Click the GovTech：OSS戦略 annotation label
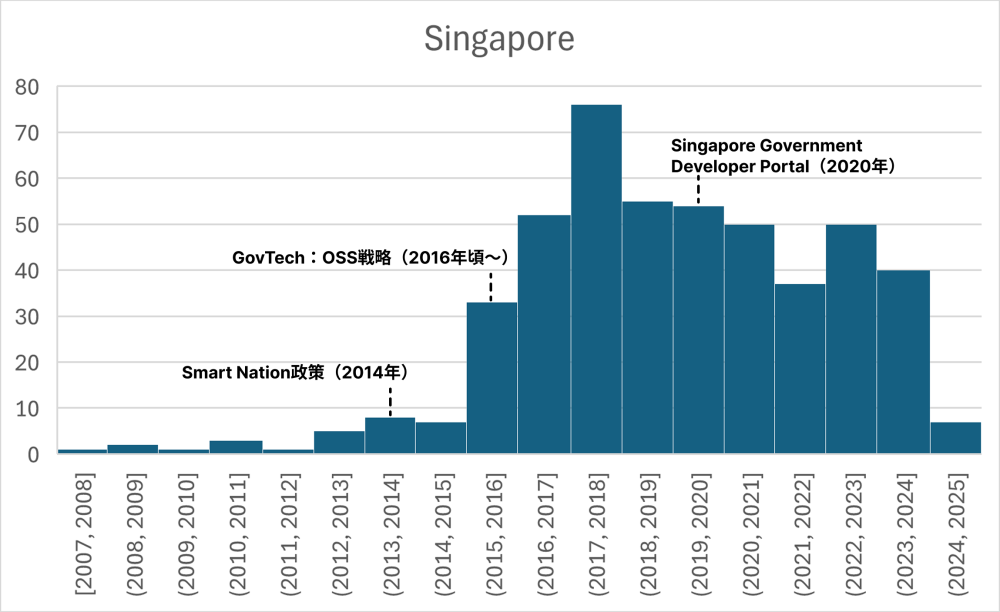Viewport: 1000px width, 612px height. coord(371,258)
